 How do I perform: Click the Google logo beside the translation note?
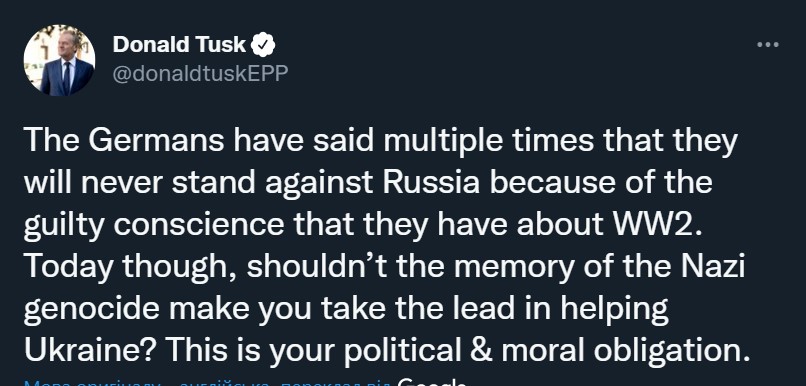point(432,382)
